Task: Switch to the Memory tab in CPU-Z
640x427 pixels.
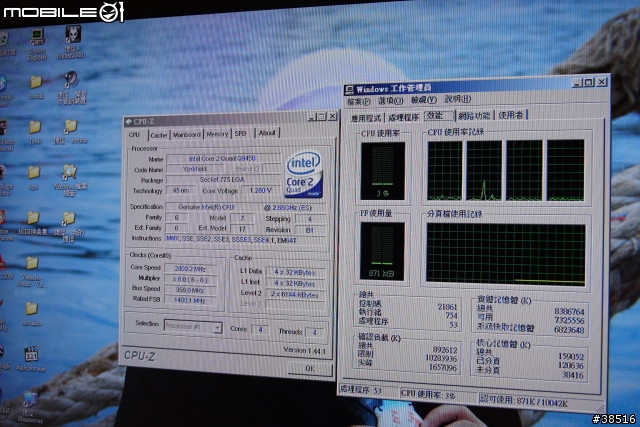Action: tap(217, 134)
